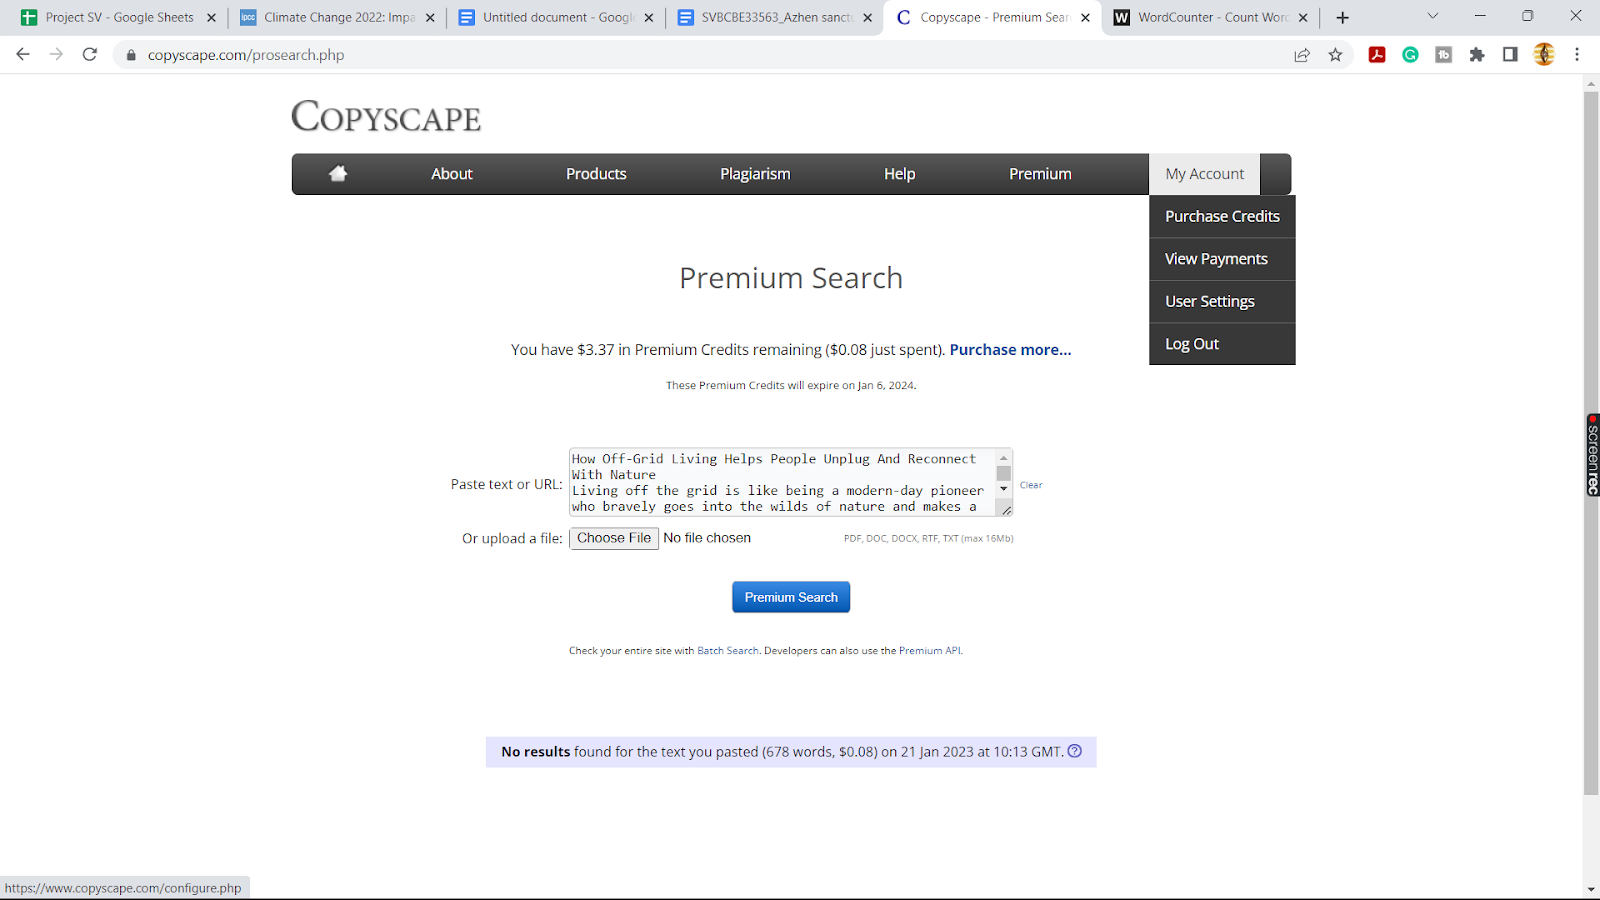Click the Premium Search heading
This screenshot has width=1600, height=900.
[x=791, y=278]
